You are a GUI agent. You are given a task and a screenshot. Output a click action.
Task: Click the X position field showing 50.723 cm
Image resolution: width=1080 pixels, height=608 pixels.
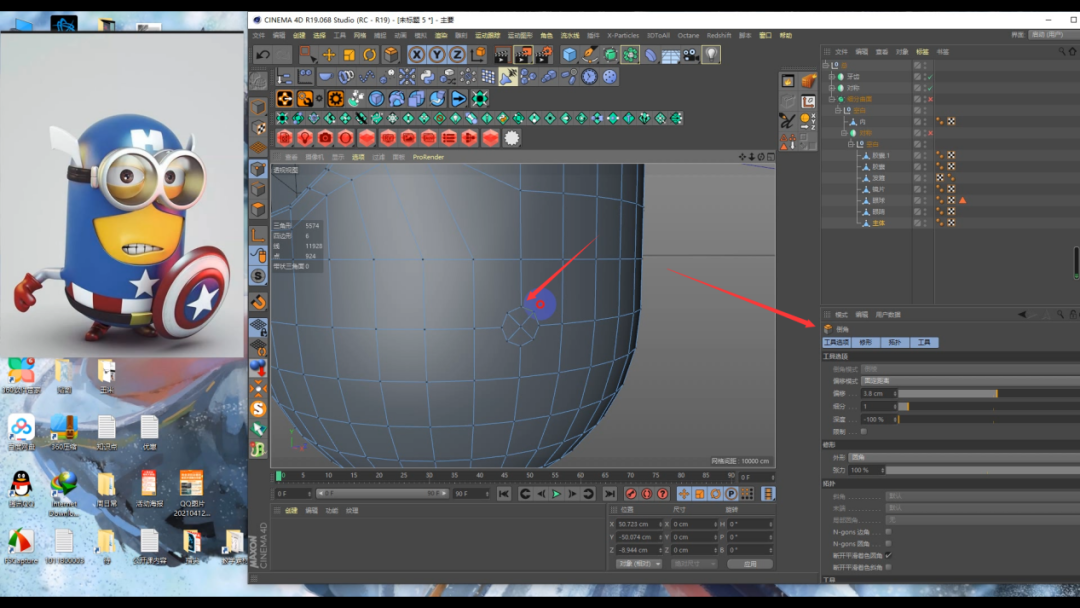[x=638, y=524]
